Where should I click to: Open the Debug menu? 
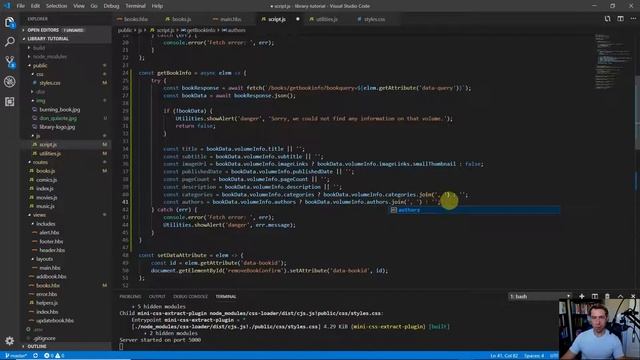click(111, 6)
